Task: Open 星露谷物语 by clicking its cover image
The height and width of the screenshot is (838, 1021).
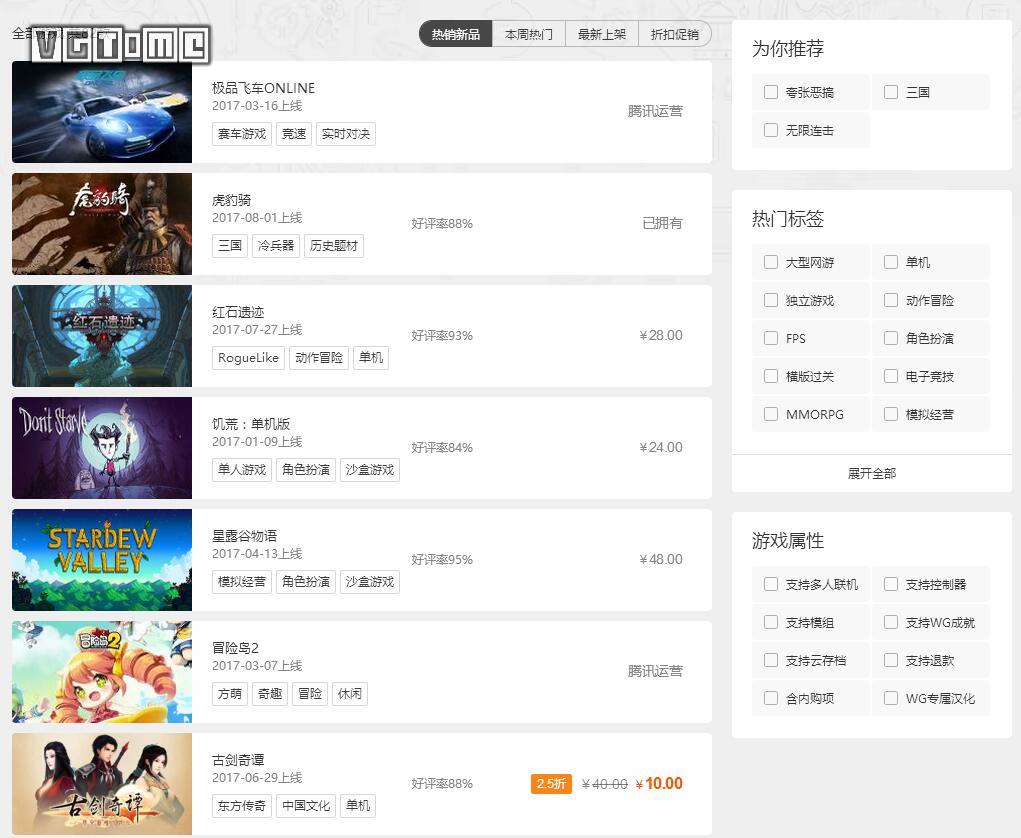Action: click(x=101, y=559)
